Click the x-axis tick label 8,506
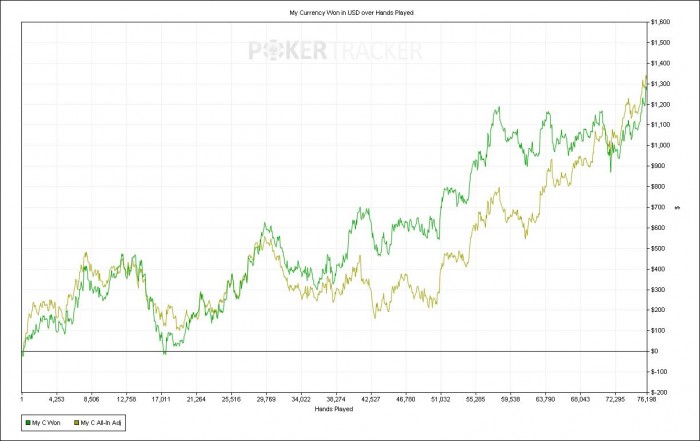This screenshot has width=700, height=441. point(91,399)
